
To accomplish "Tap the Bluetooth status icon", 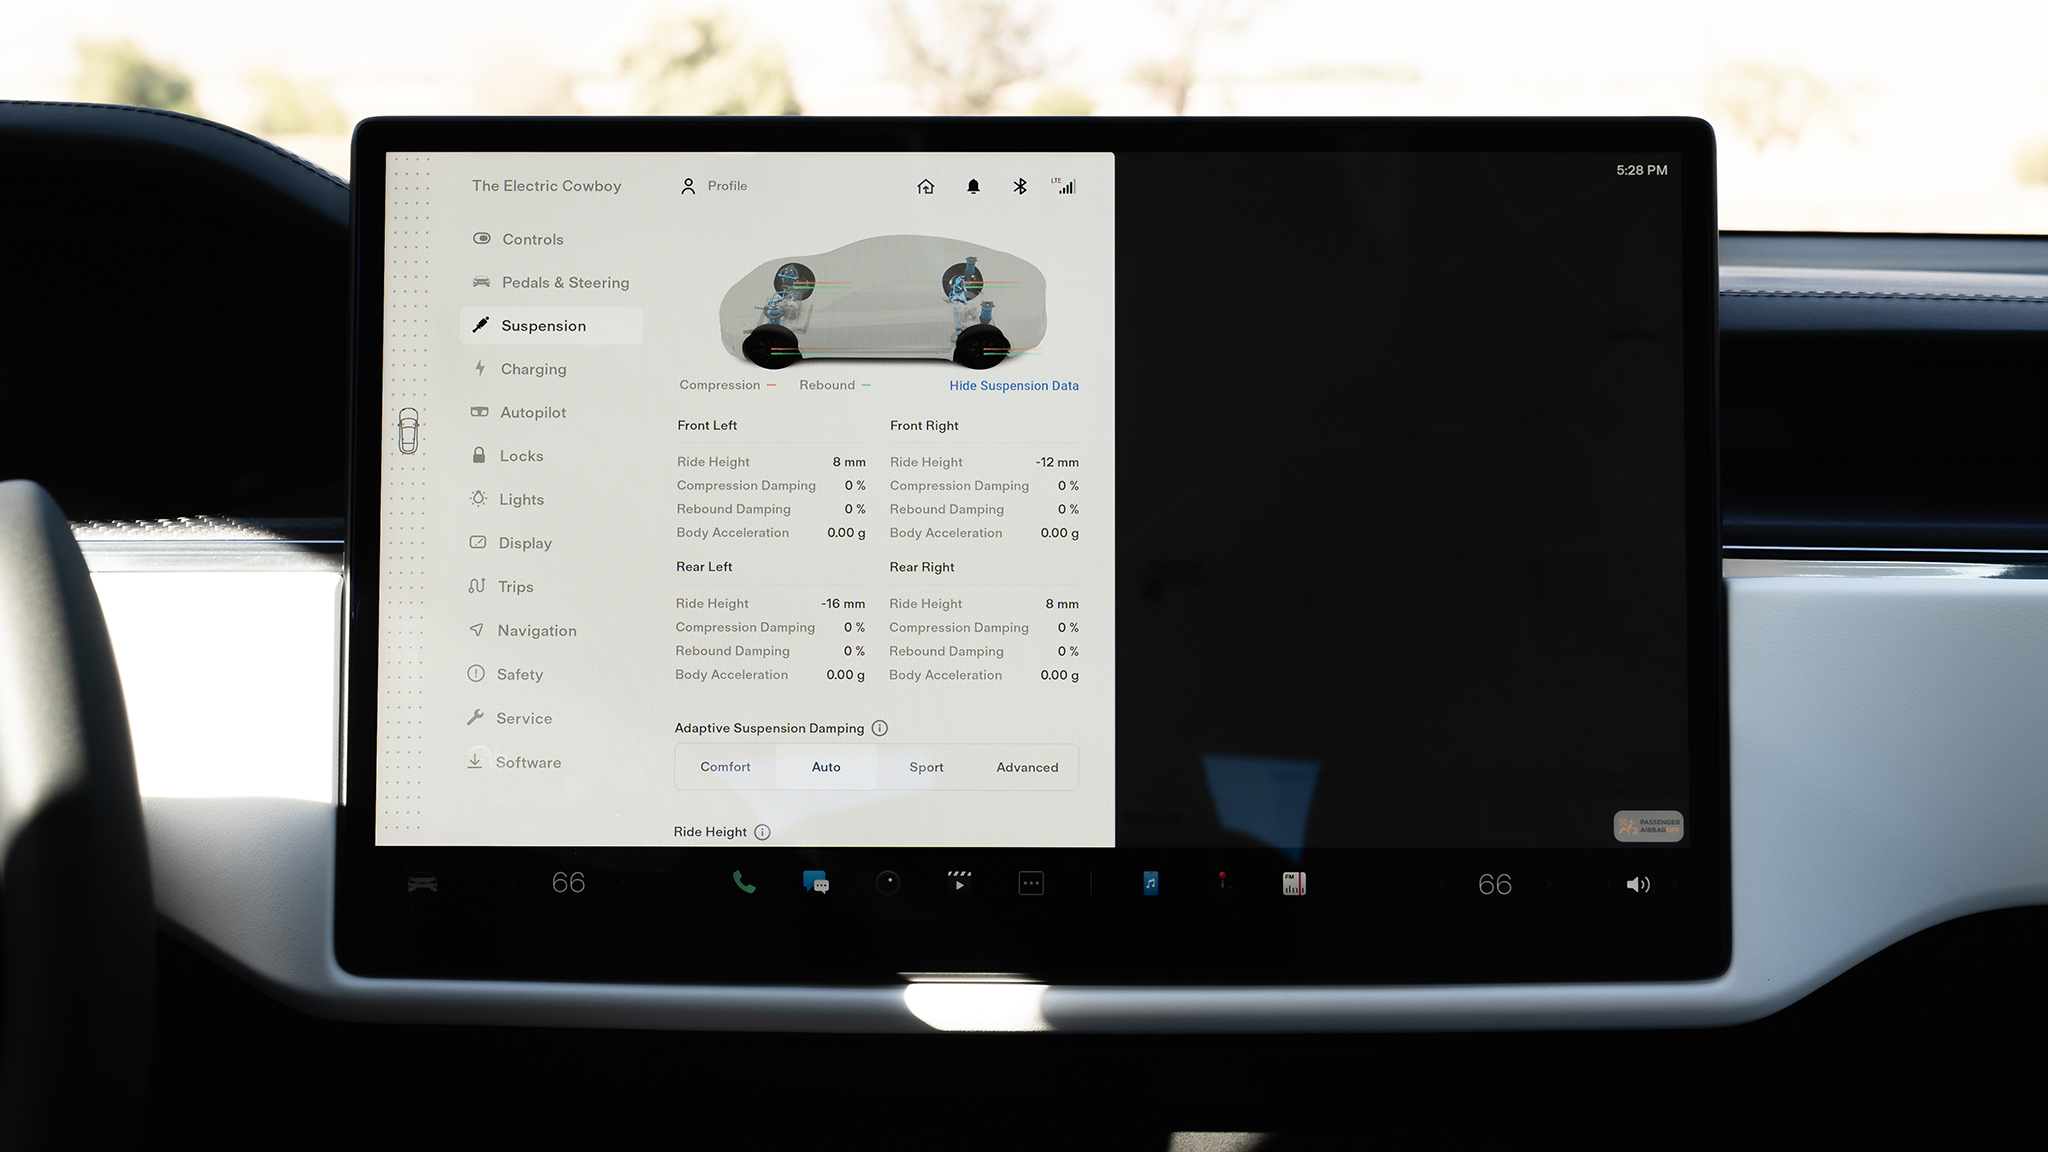I will click(x=1019, y=186).
